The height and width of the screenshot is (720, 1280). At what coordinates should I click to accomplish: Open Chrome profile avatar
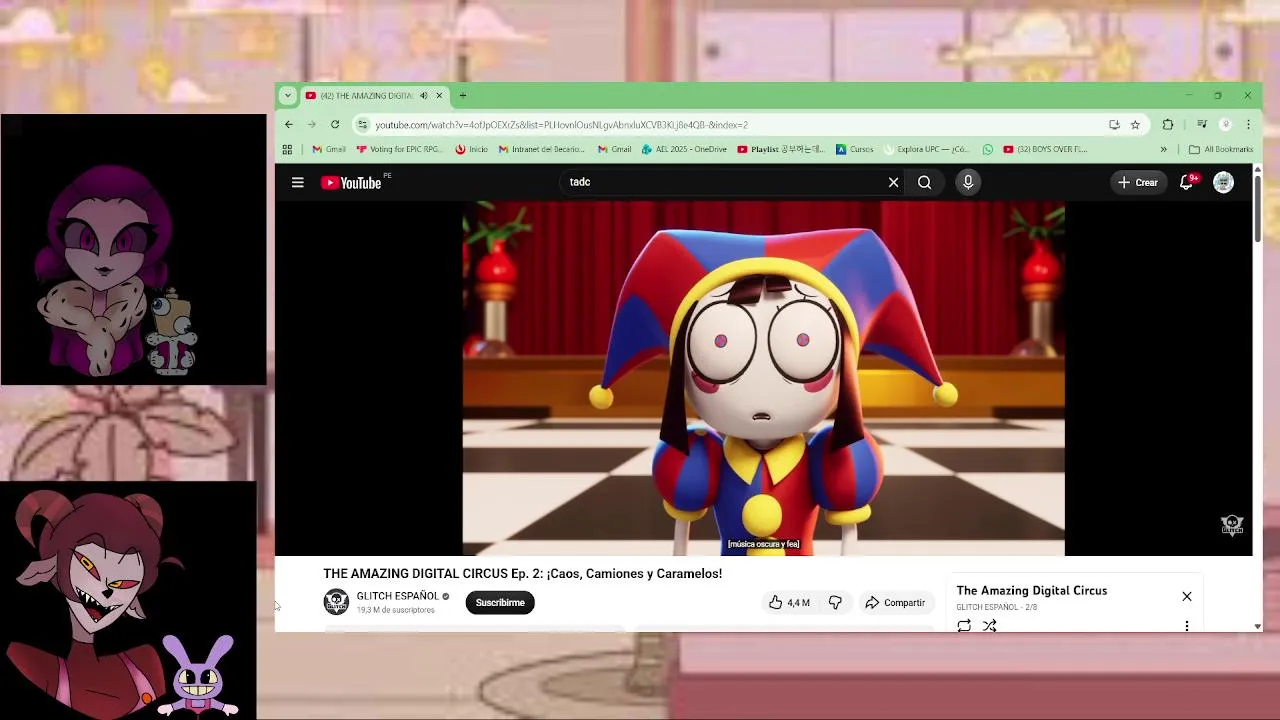[x=1226, y=124]
